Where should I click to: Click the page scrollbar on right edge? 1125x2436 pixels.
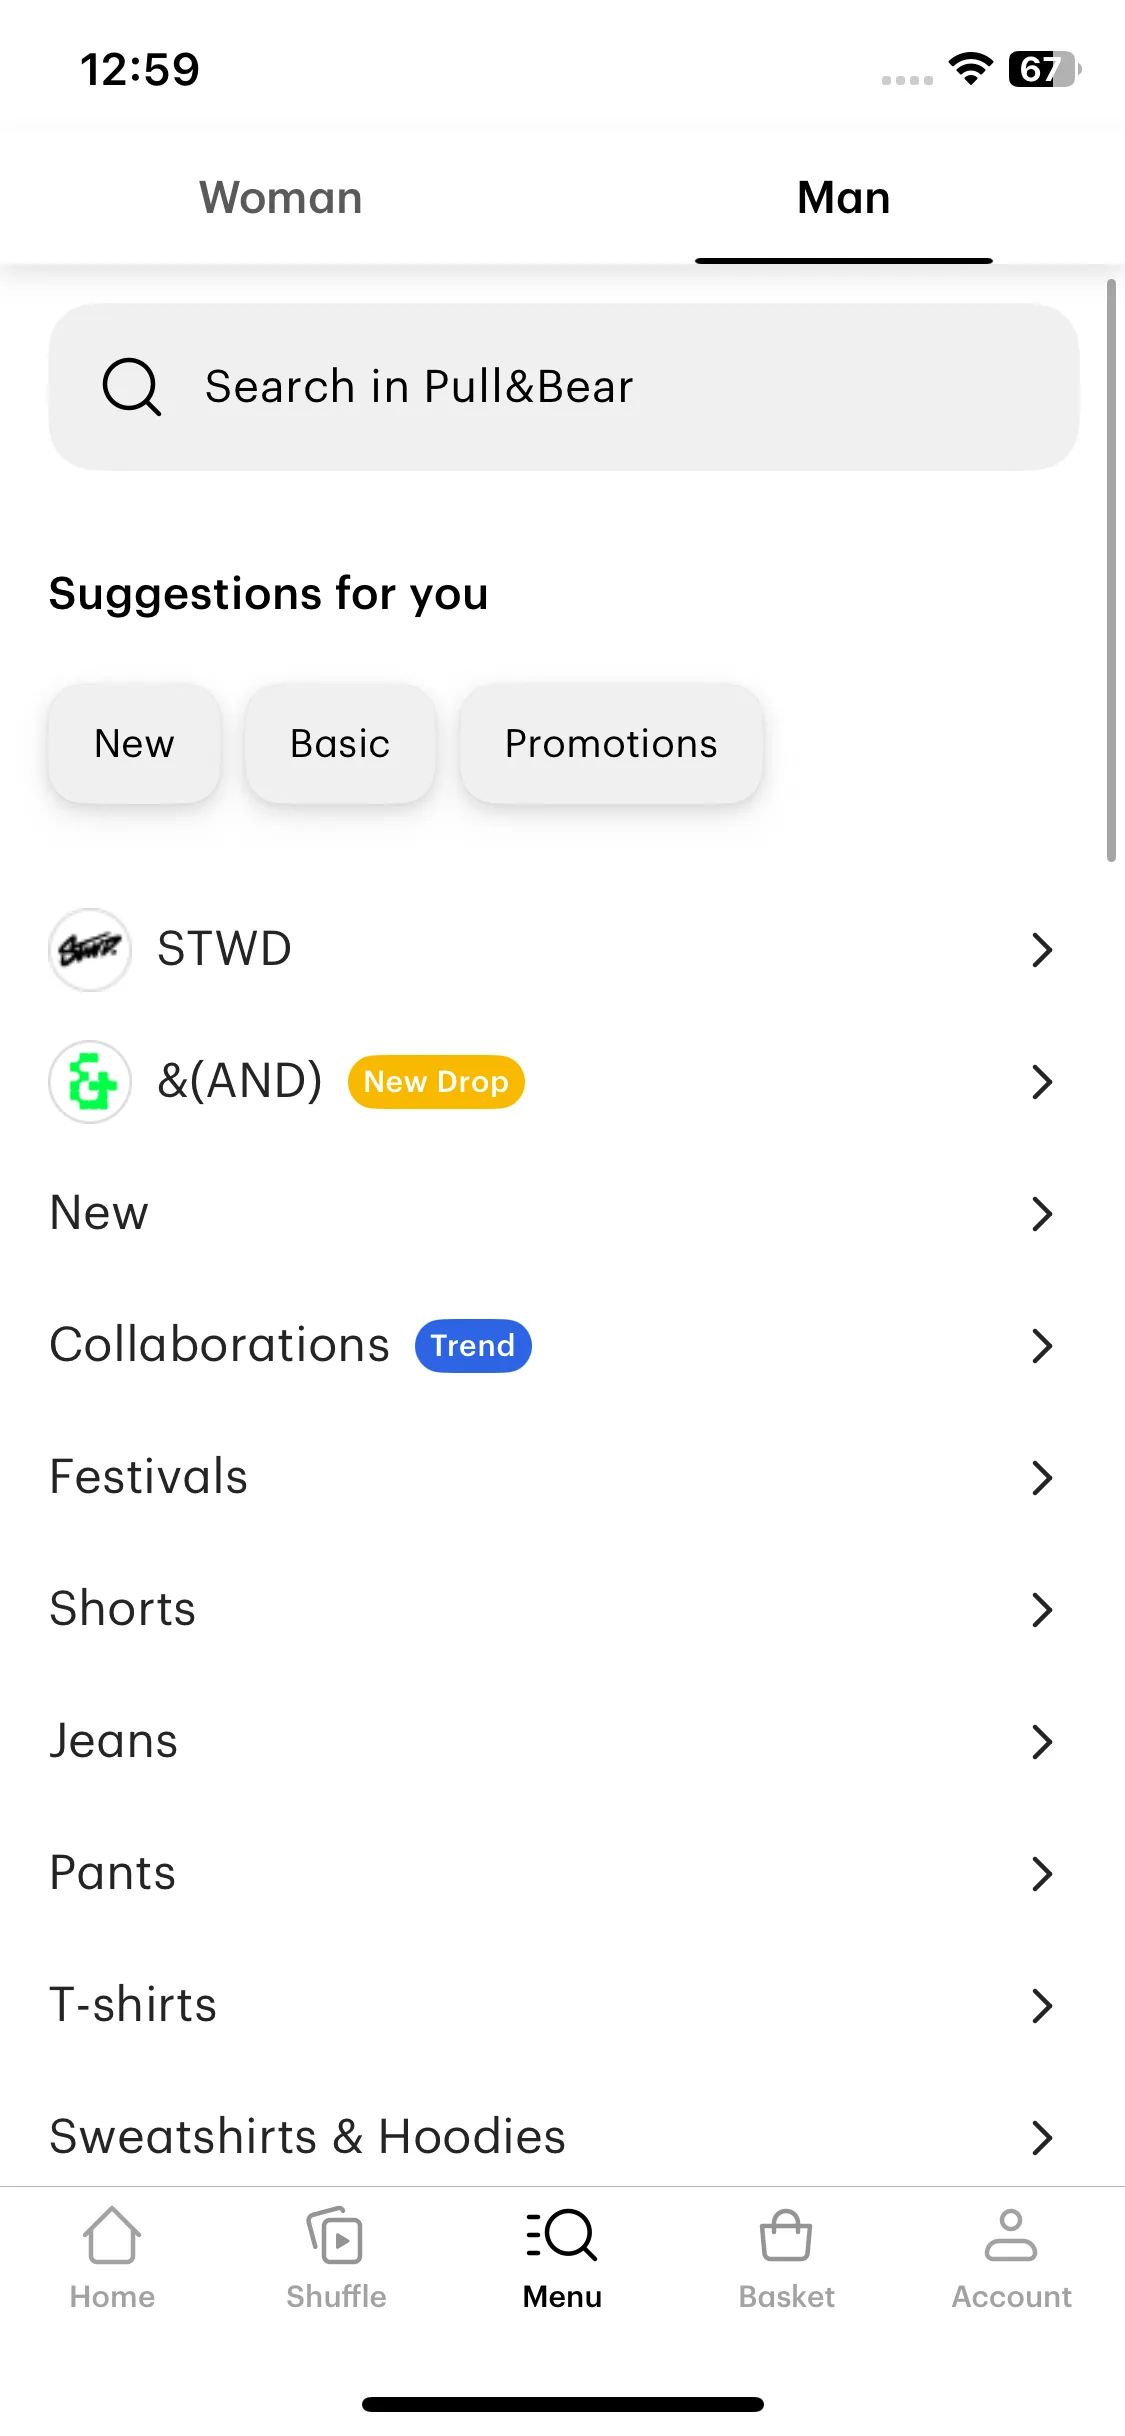click(1111, 571)
